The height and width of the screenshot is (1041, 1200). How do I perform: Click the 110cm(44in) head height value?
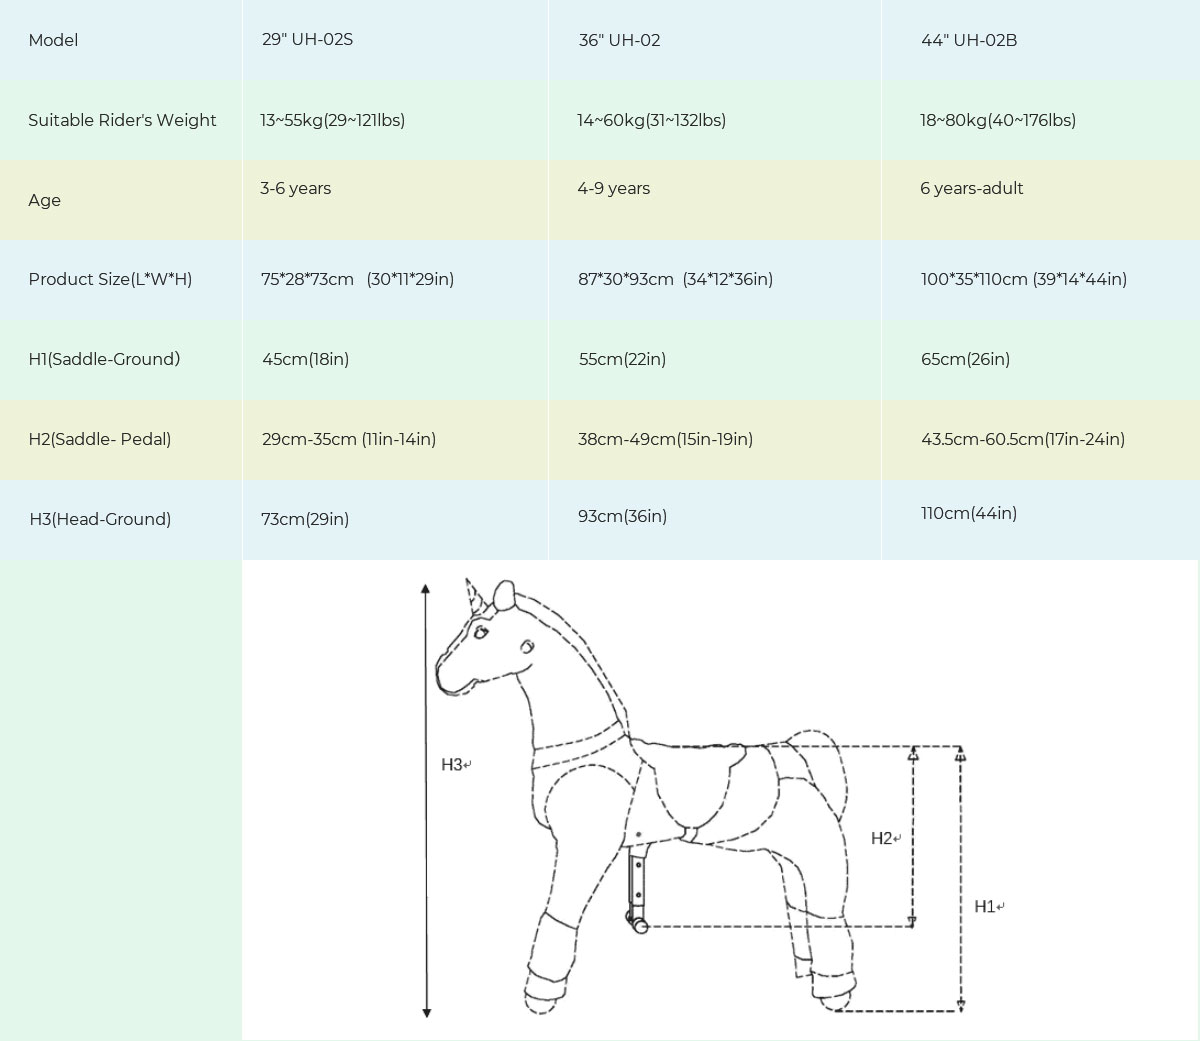(x=968, y=513)
